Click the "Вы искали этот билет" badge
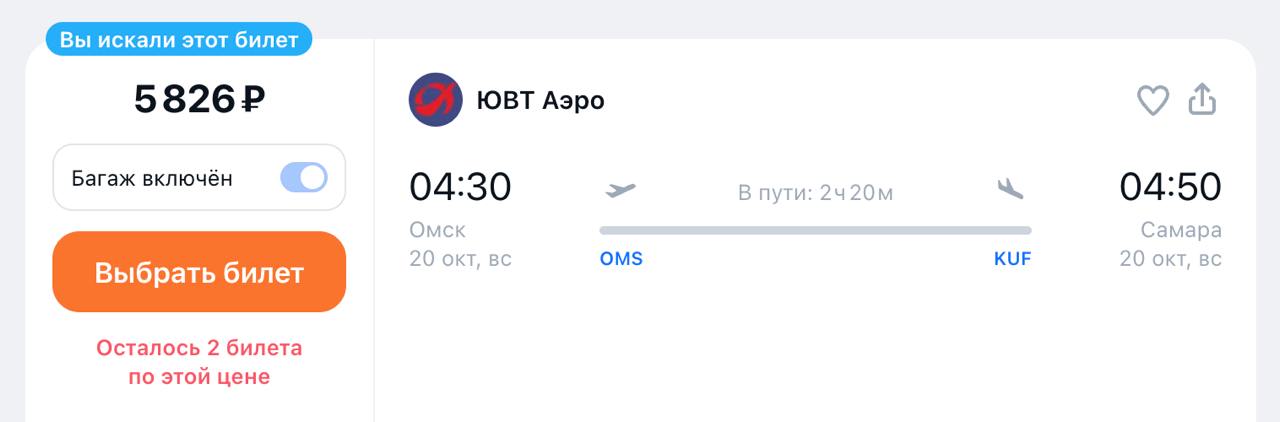 tap(179, 40)
